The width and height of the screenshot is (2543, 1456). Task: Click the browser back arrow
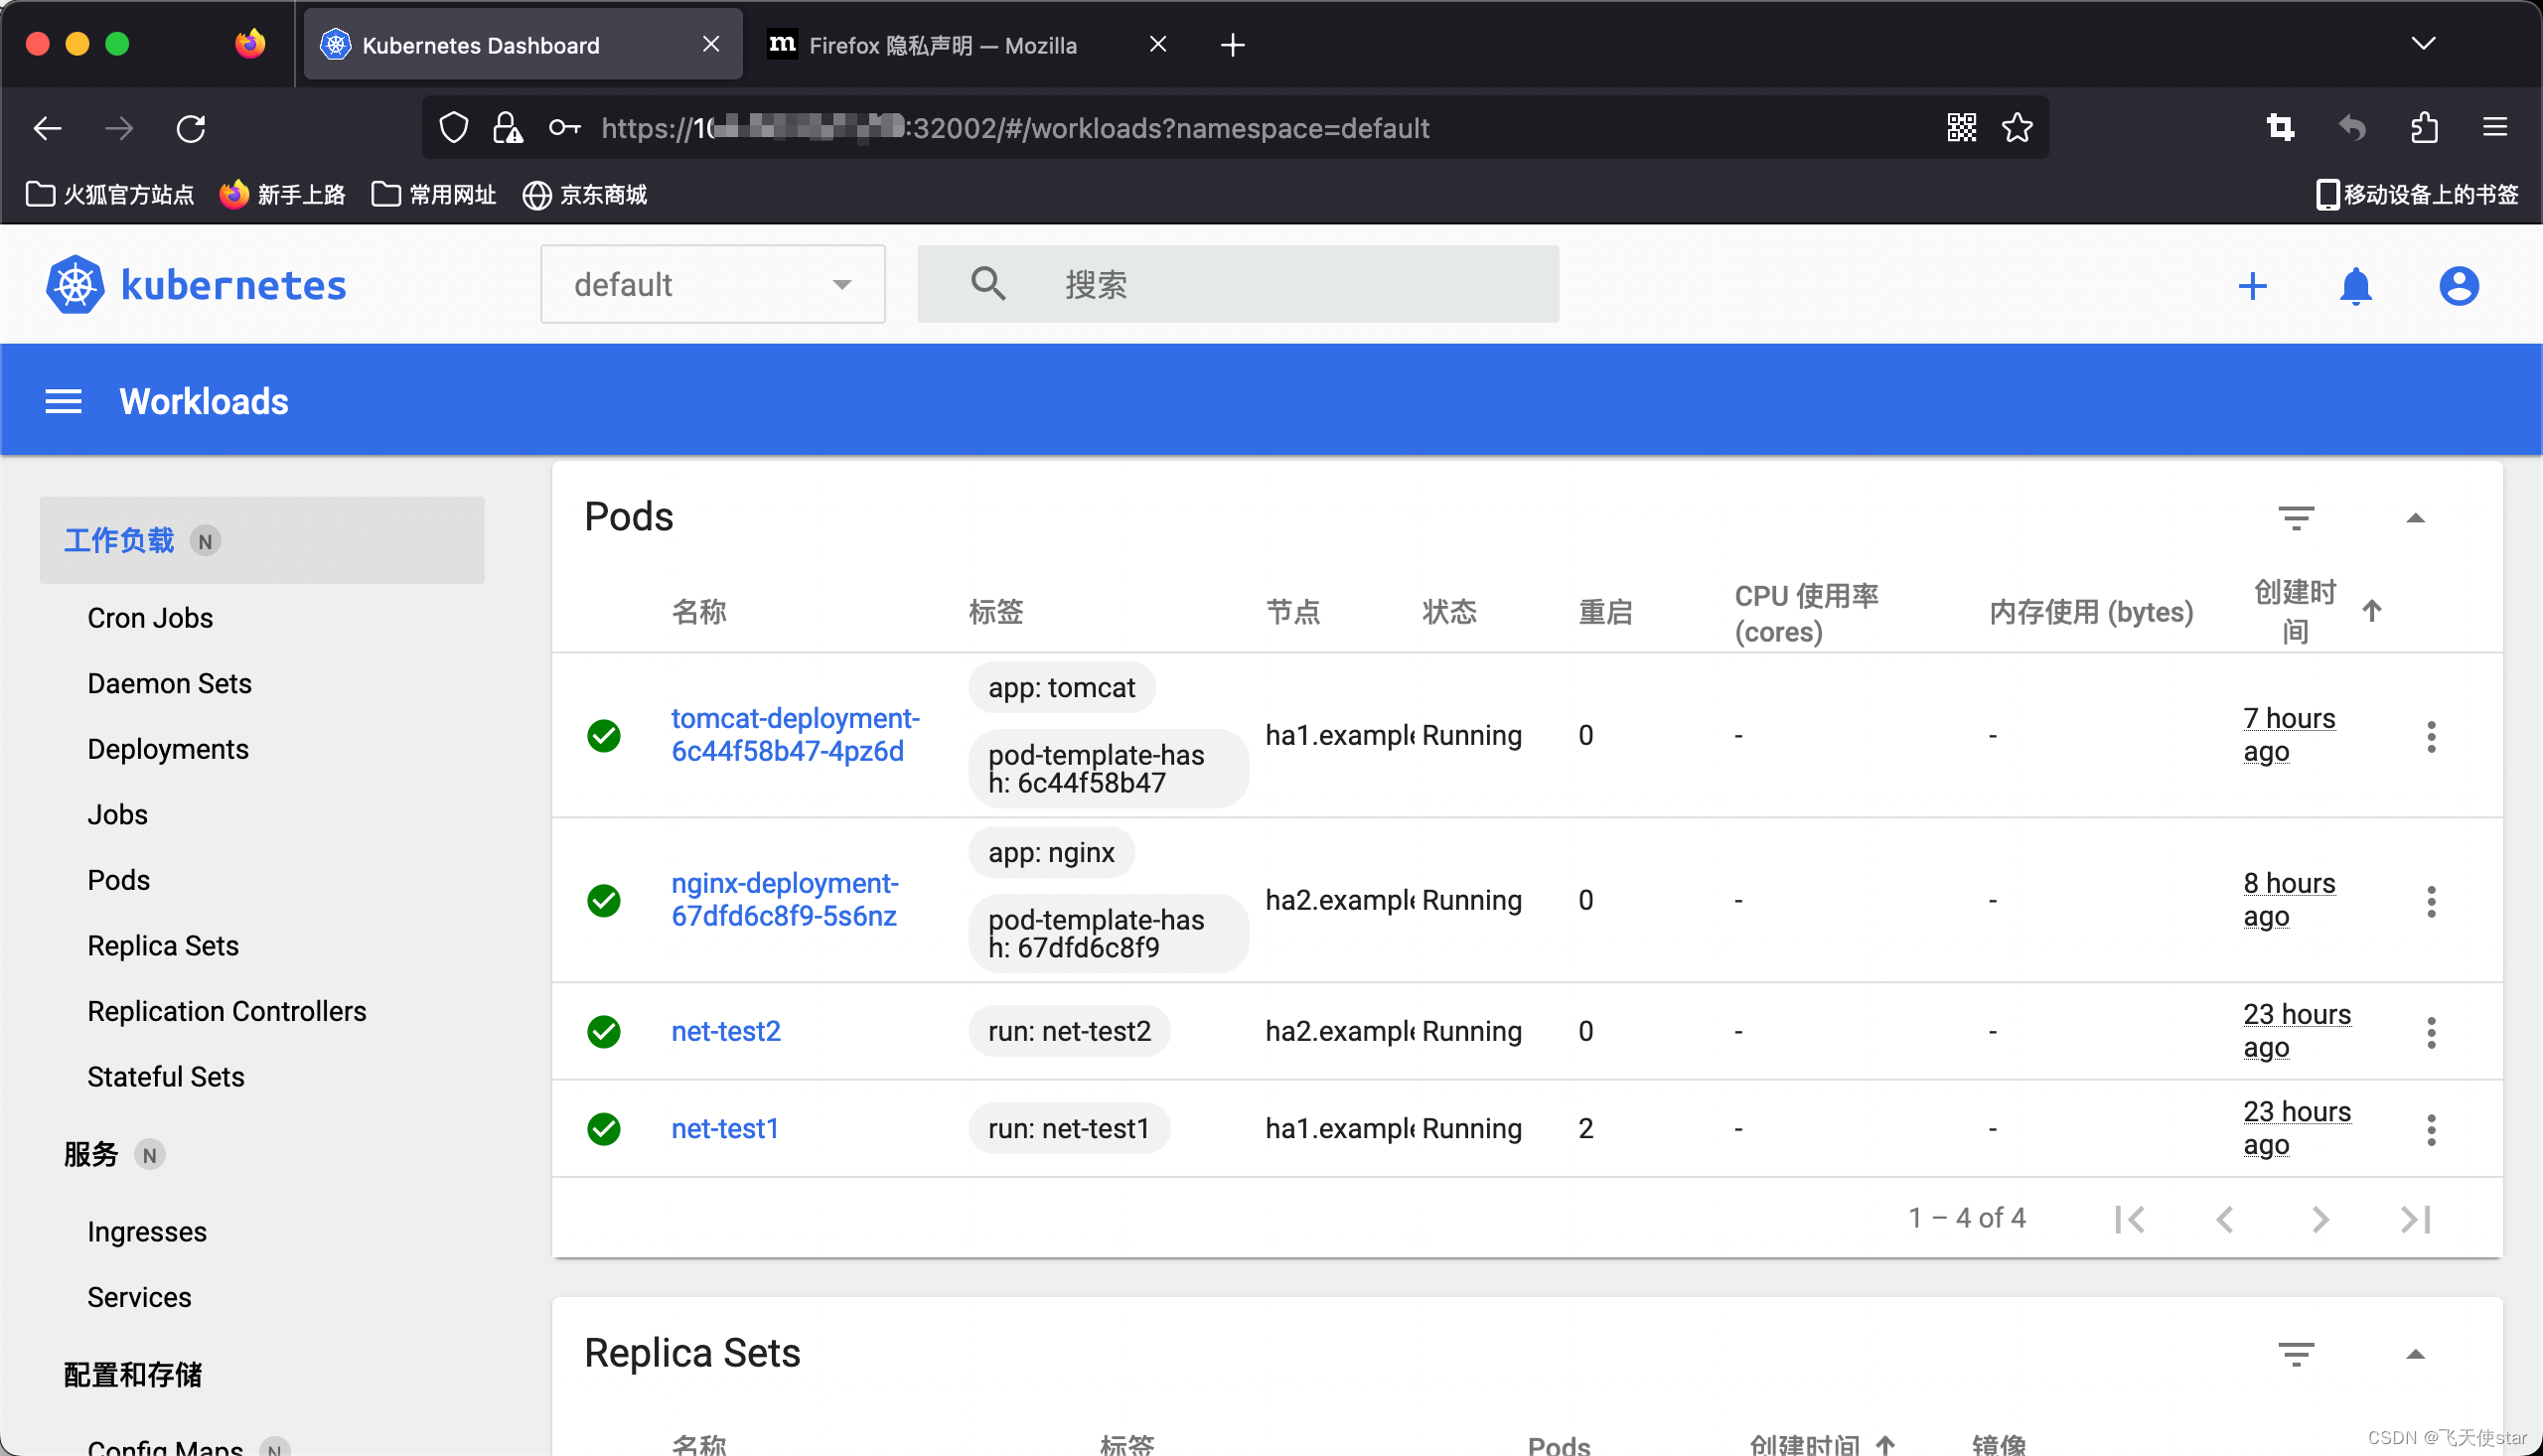point(47,128)
